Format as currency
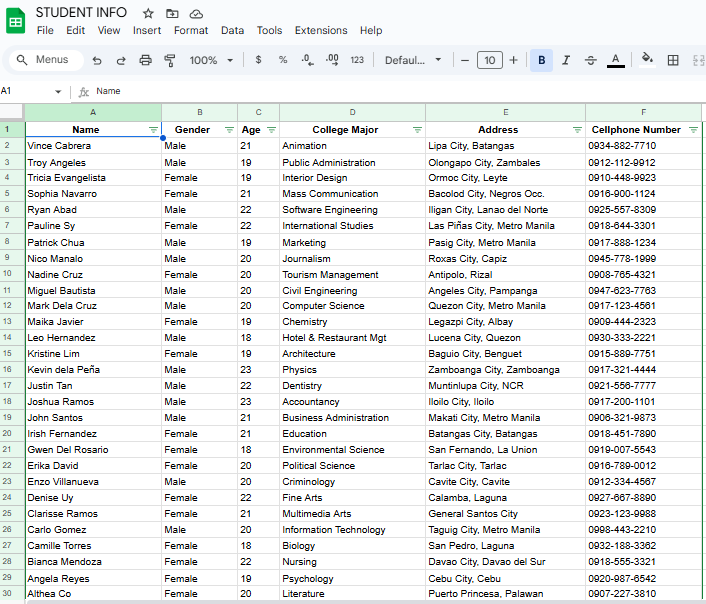Viewport: 706px width, 604px height. [258, 59]
